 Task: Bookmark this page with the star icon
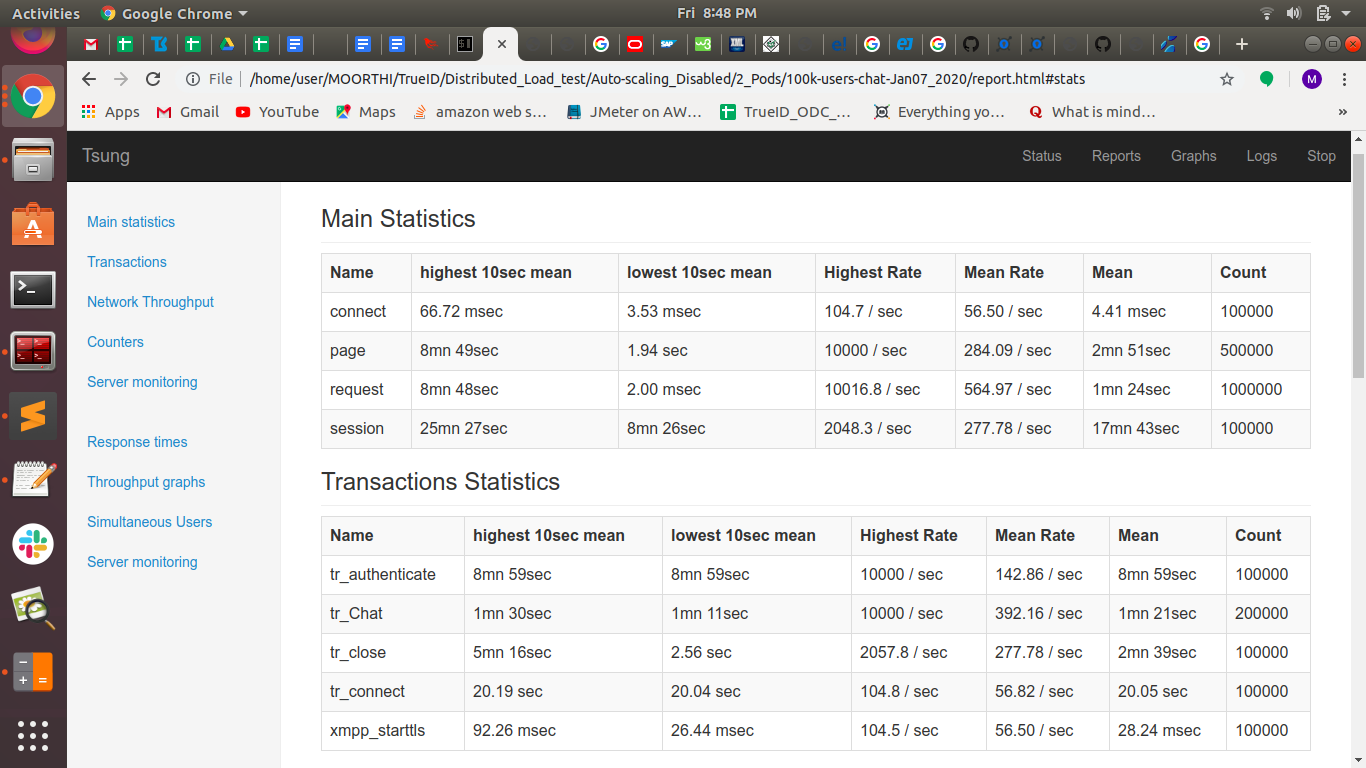[x=1227, y=78]
